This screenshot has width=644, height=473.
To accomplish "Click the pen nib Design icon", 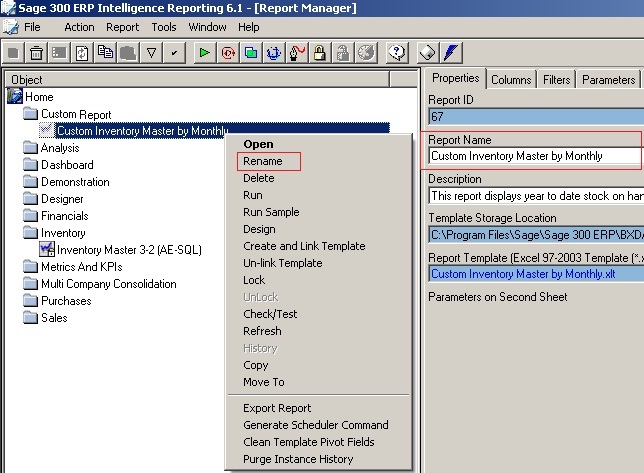I will (x=297, y=53).
